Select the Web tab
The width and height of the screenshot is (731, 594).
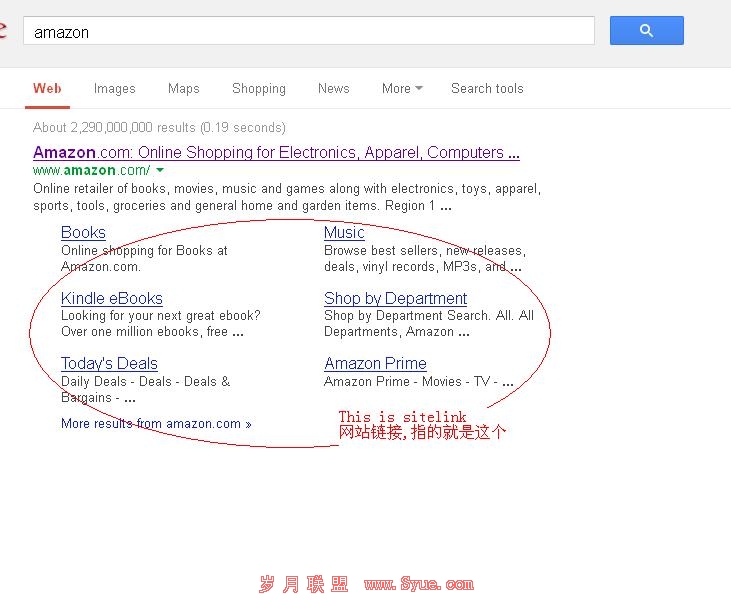click(x=47, y=89)
